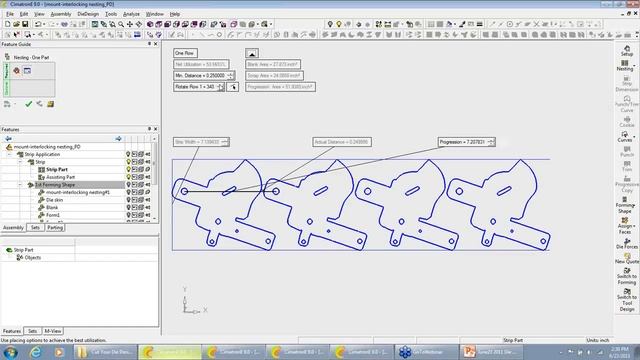
Task: Open Internet Explorer from the taskbar
Action: 36,351
